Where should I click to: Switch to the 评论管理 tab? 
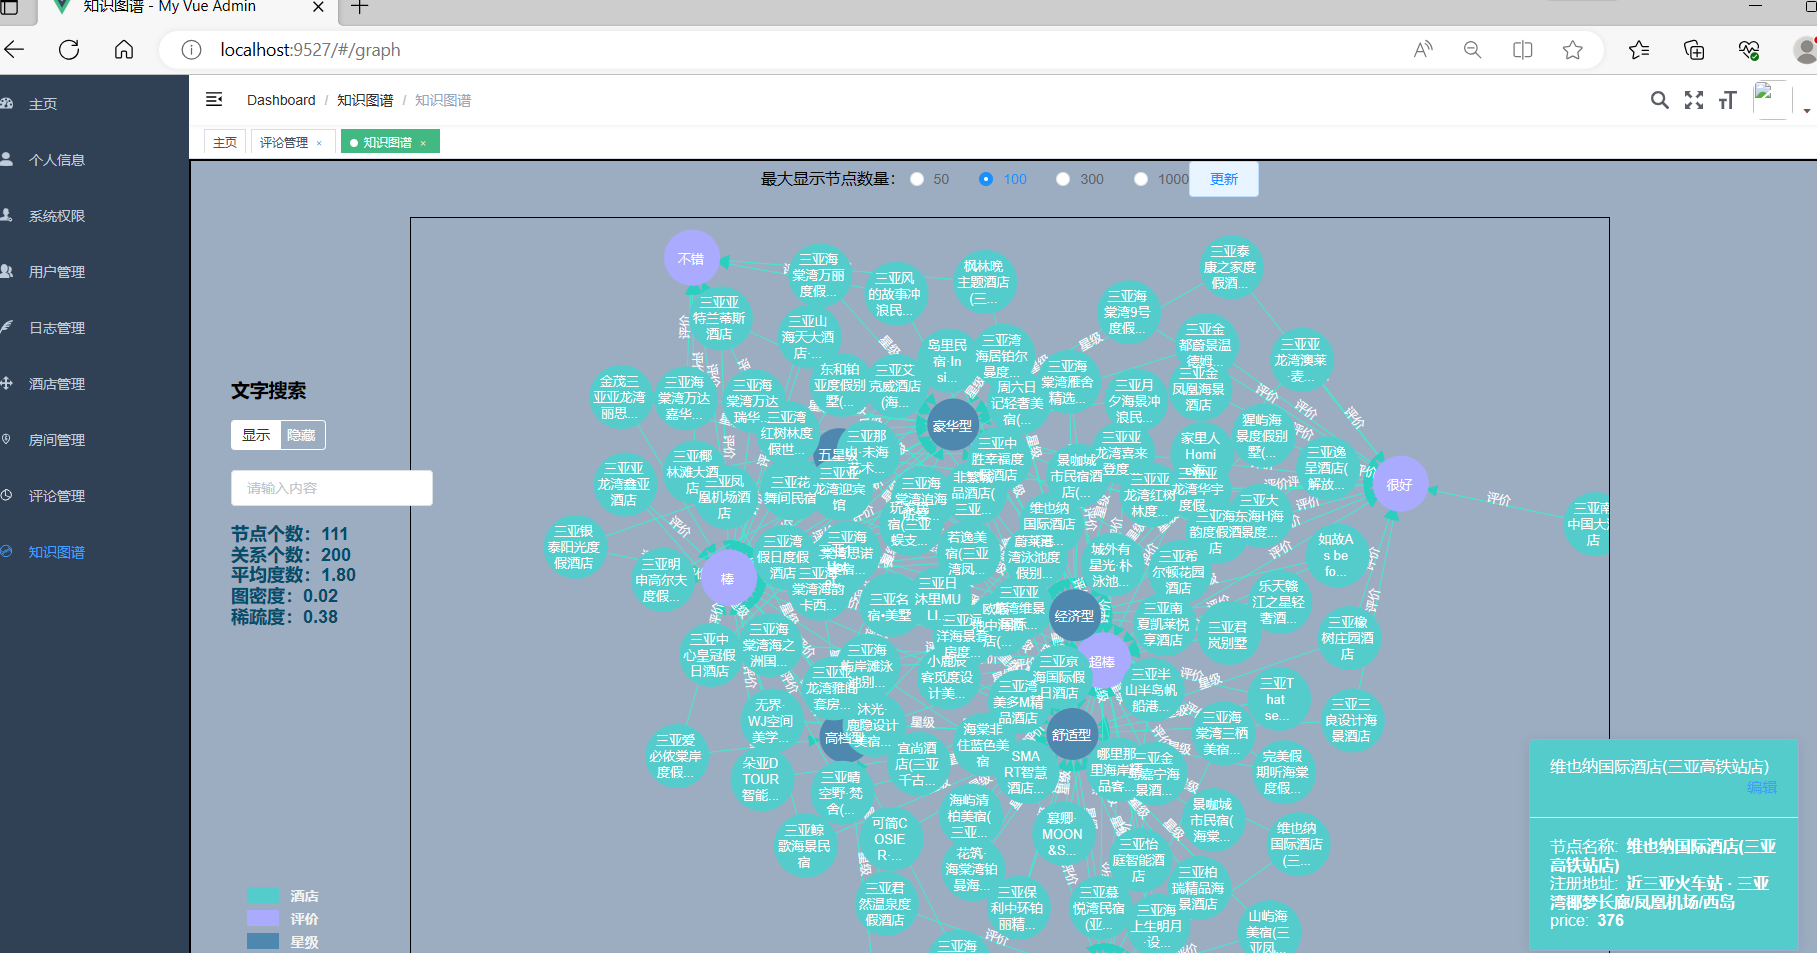tap(291, 142)
